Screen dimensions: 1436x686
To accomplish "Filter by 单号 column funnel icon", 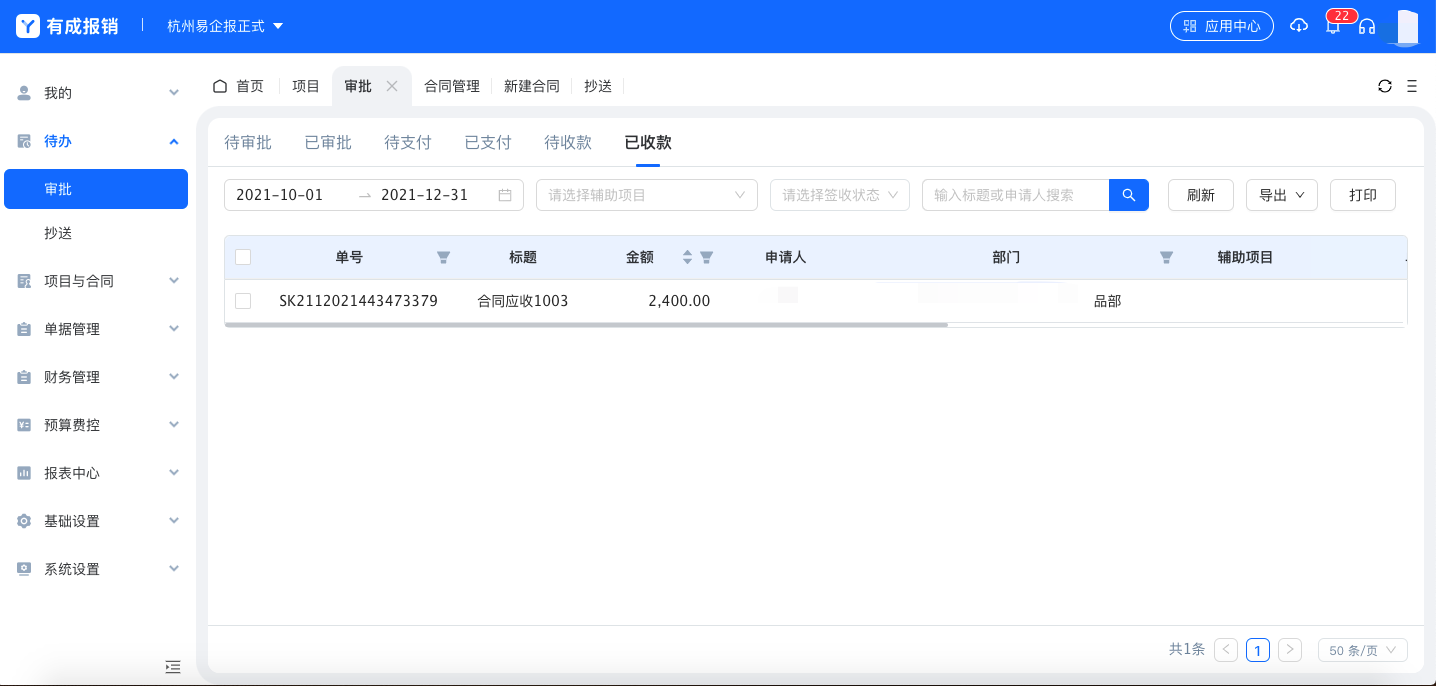I will [444, 257].
